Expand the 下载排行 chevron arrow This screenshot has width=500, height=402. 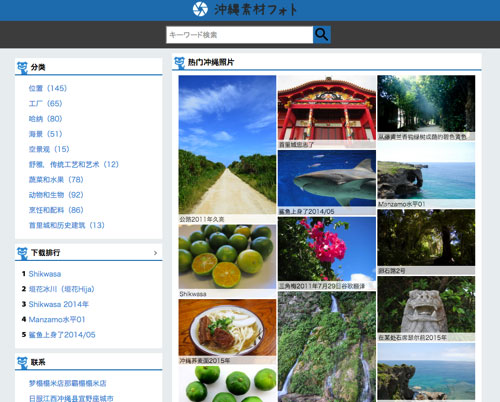tap(155, 253)
